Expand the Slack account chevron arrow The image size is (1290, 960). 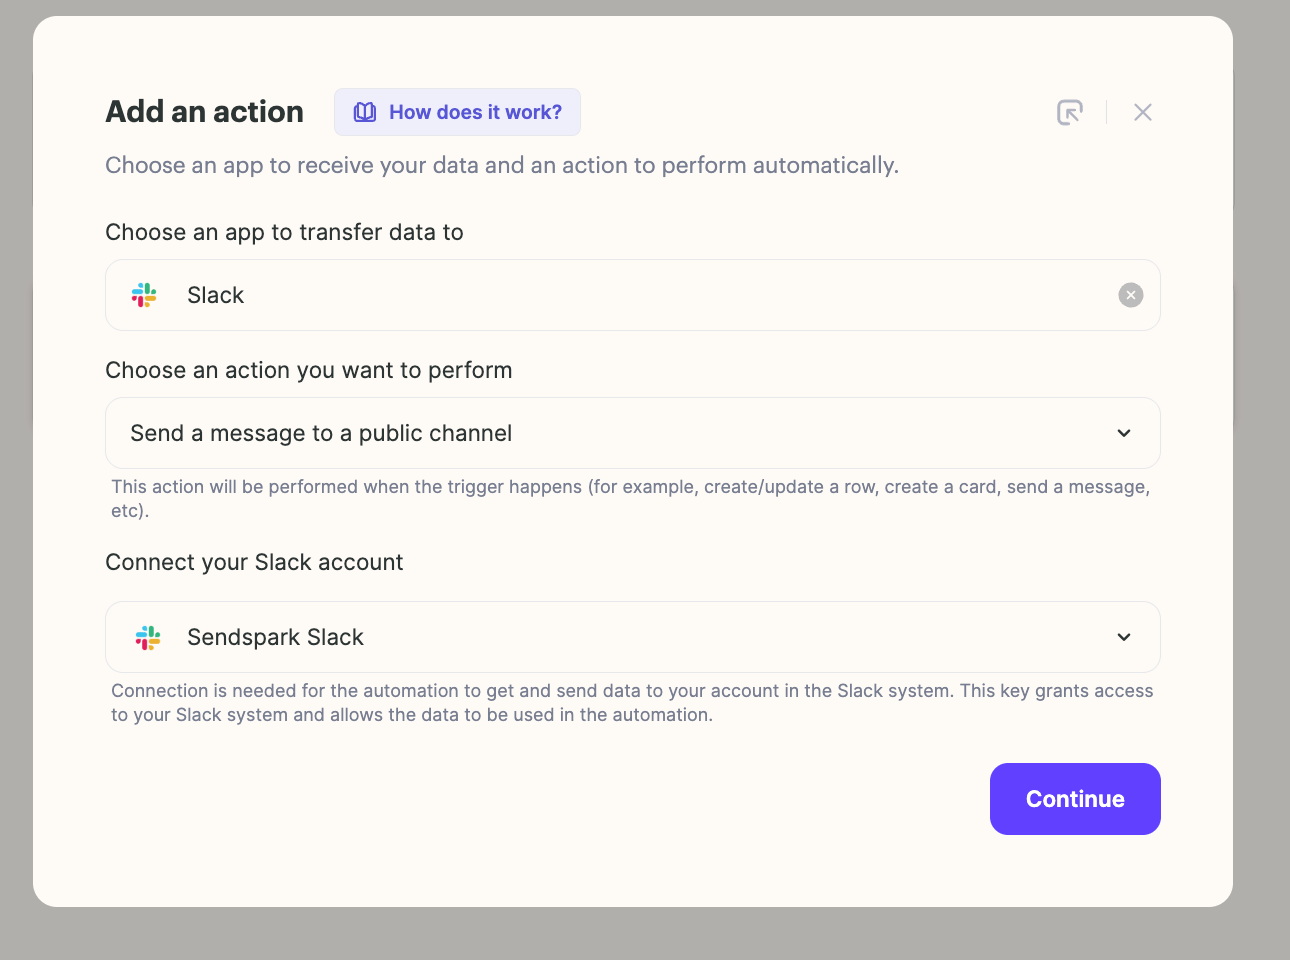click(x=1124, y=637)
